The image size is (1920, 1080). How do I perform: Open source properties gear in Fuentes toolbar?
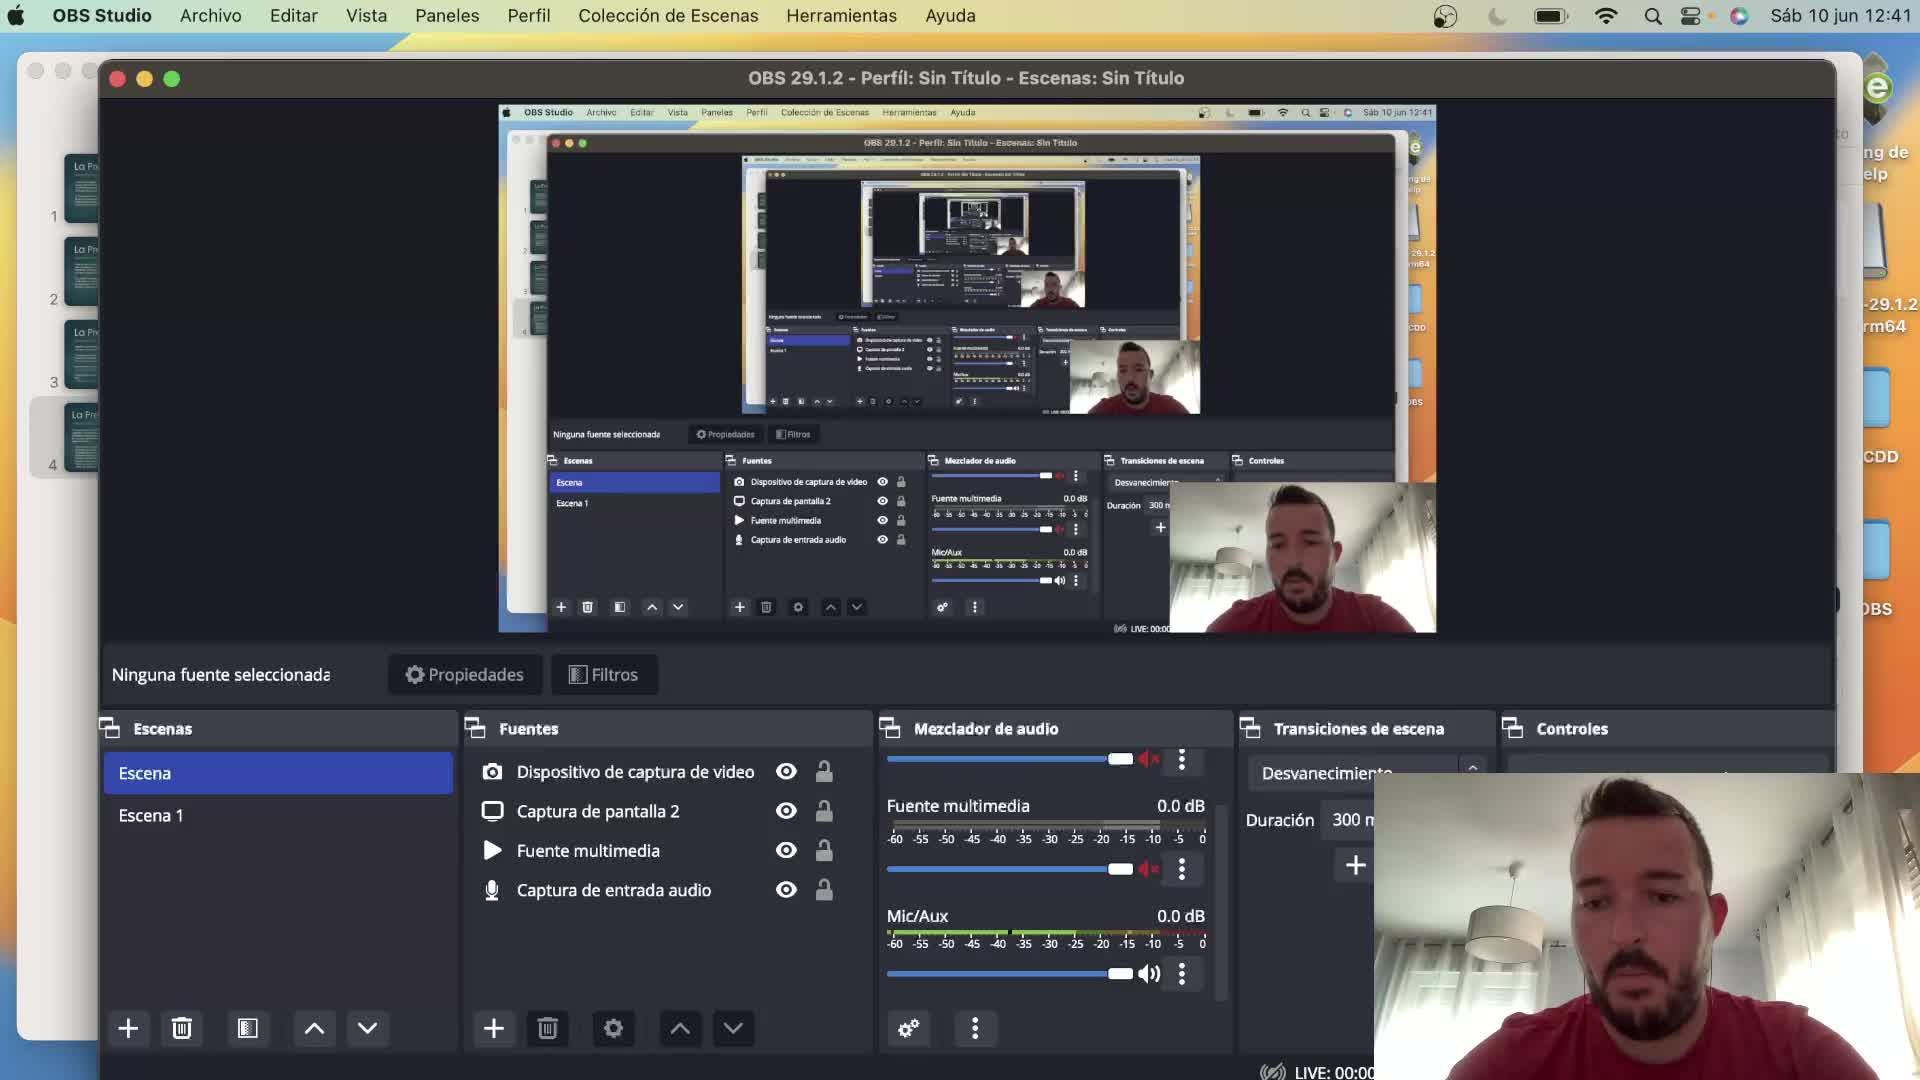point(613,1028)
